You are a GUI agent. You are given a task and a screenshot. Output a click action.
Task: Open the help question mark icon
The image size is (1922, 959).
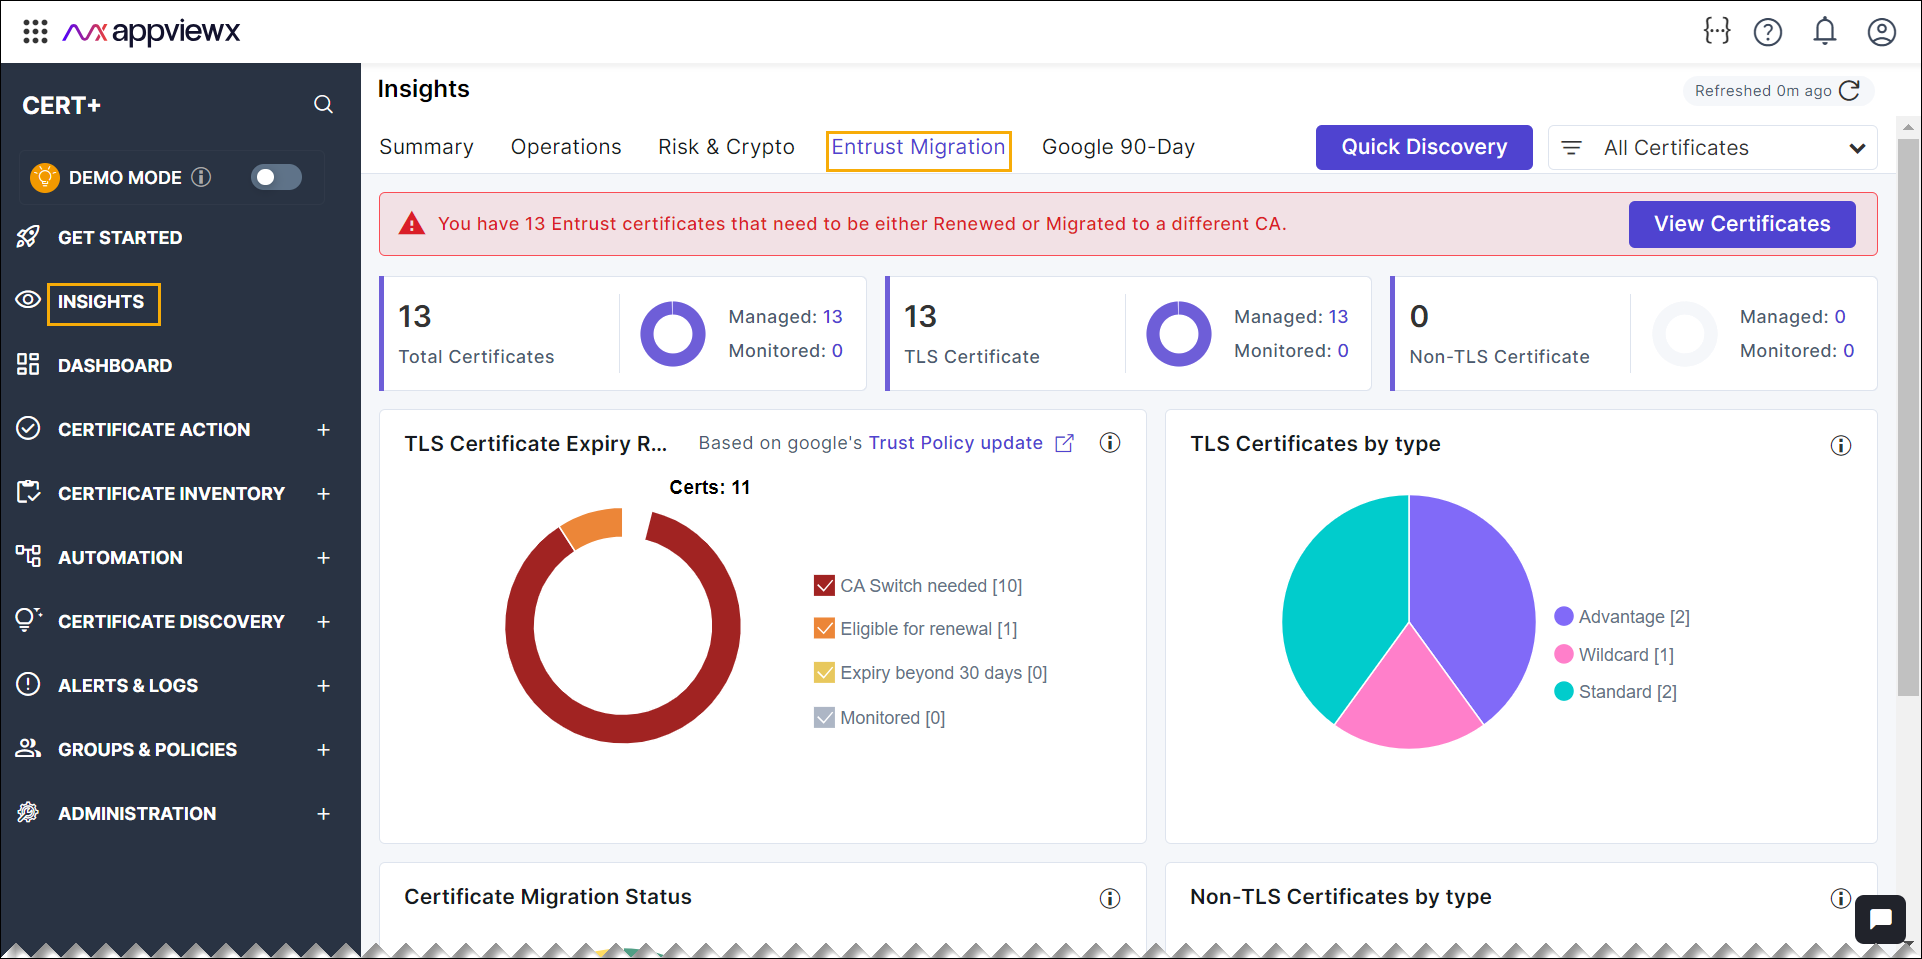point(1768,32)
